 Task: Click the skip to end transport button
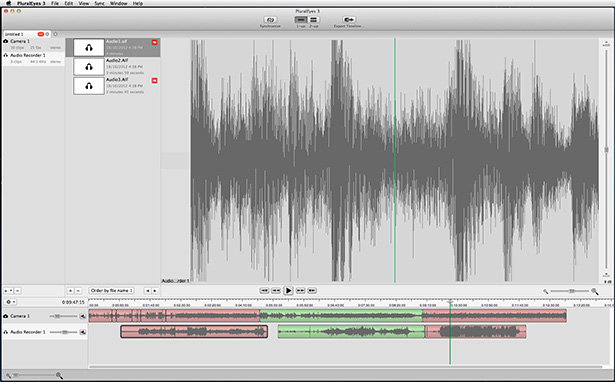[x=312, y=291]
